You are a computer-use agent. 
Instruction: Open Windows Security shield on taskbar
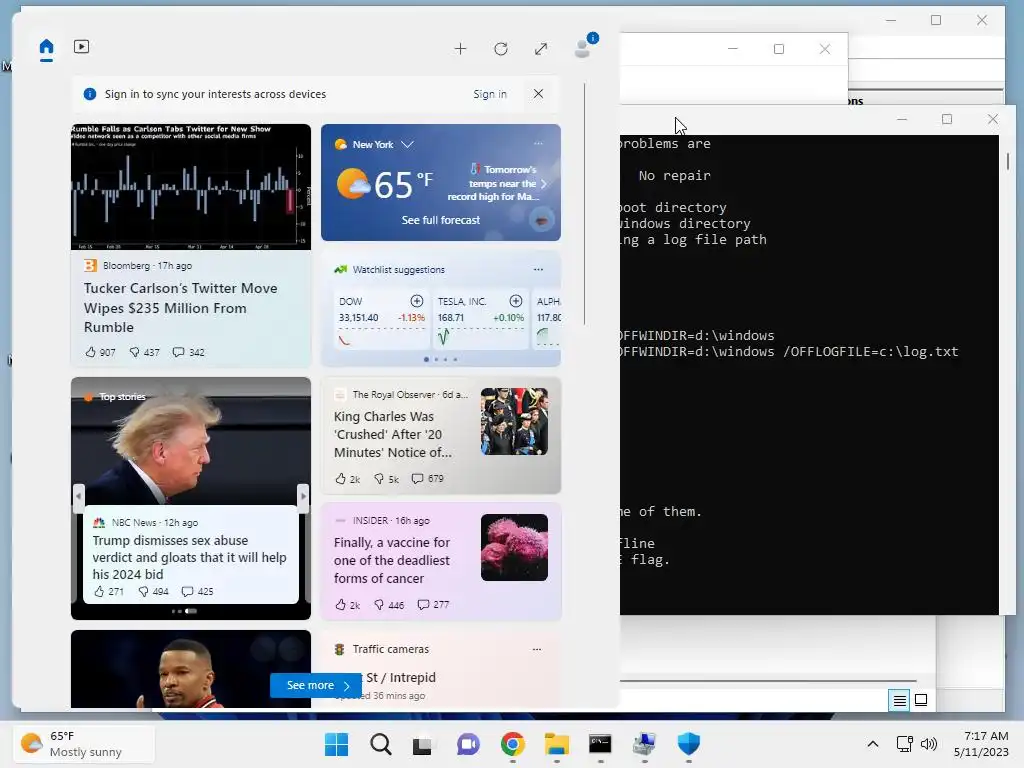coord(688,744)
